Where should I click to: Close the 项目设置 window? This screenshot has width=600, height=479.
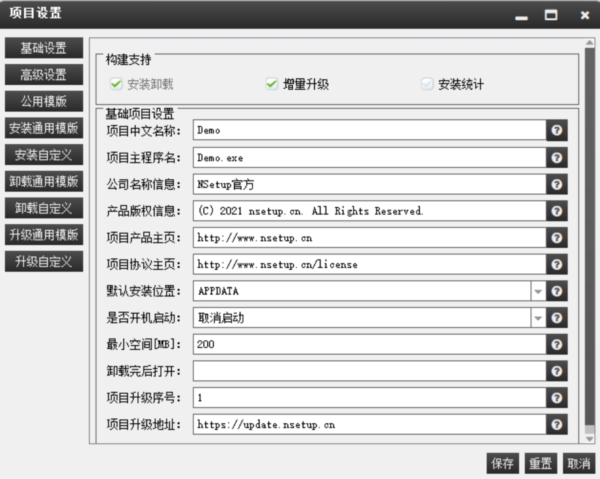pos(584,15)
